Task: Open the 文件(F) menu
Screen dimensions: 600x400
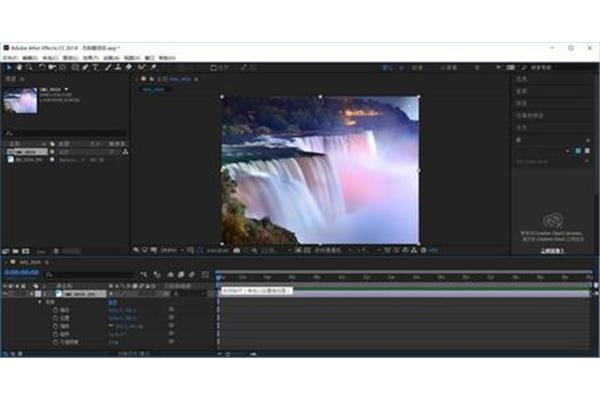Action: (x=10, y=58)
